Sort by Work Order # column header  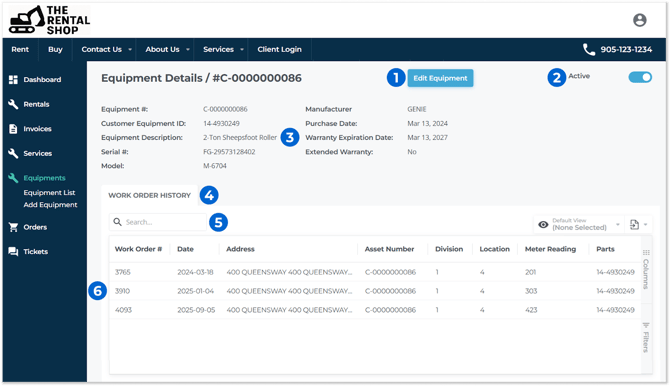tap(138, 249)
